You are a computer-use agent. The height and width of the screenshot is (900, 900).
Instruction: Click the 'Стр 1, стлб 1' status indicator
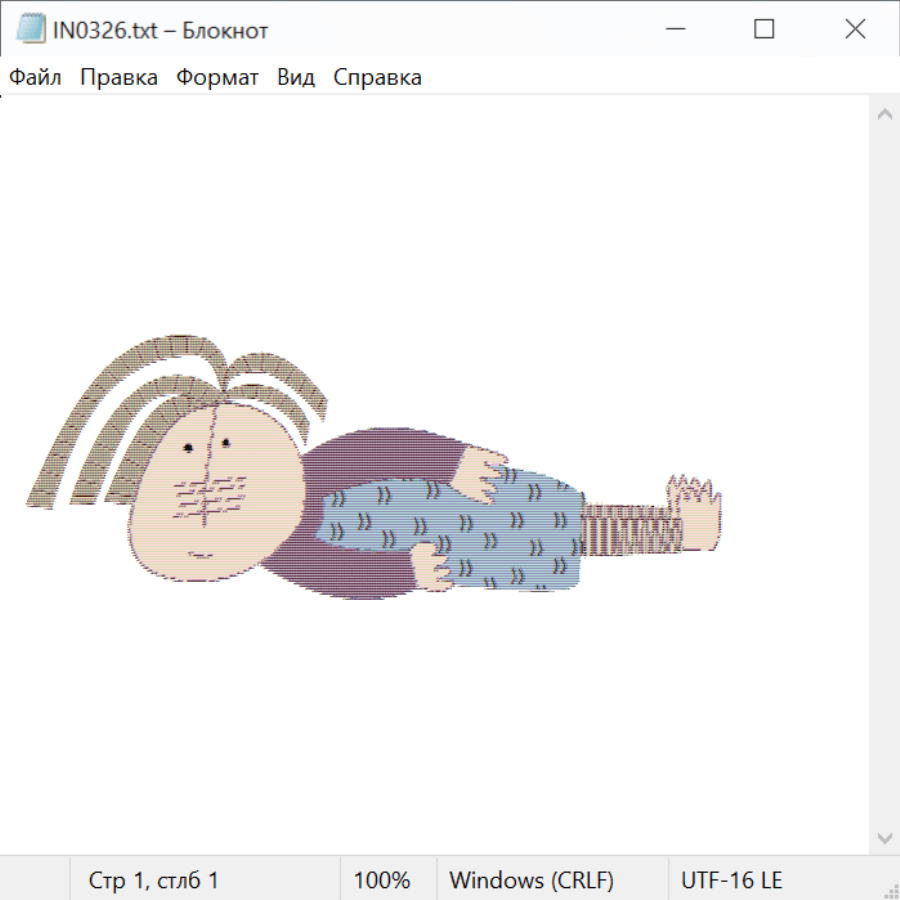[x=153, y=881]
